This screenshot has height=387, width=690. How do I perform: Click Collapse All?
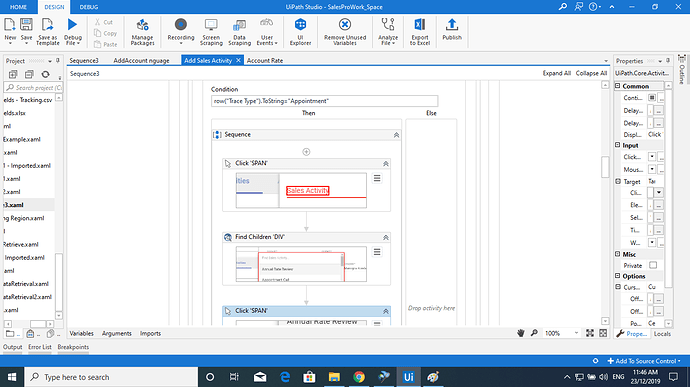point(591,73)
